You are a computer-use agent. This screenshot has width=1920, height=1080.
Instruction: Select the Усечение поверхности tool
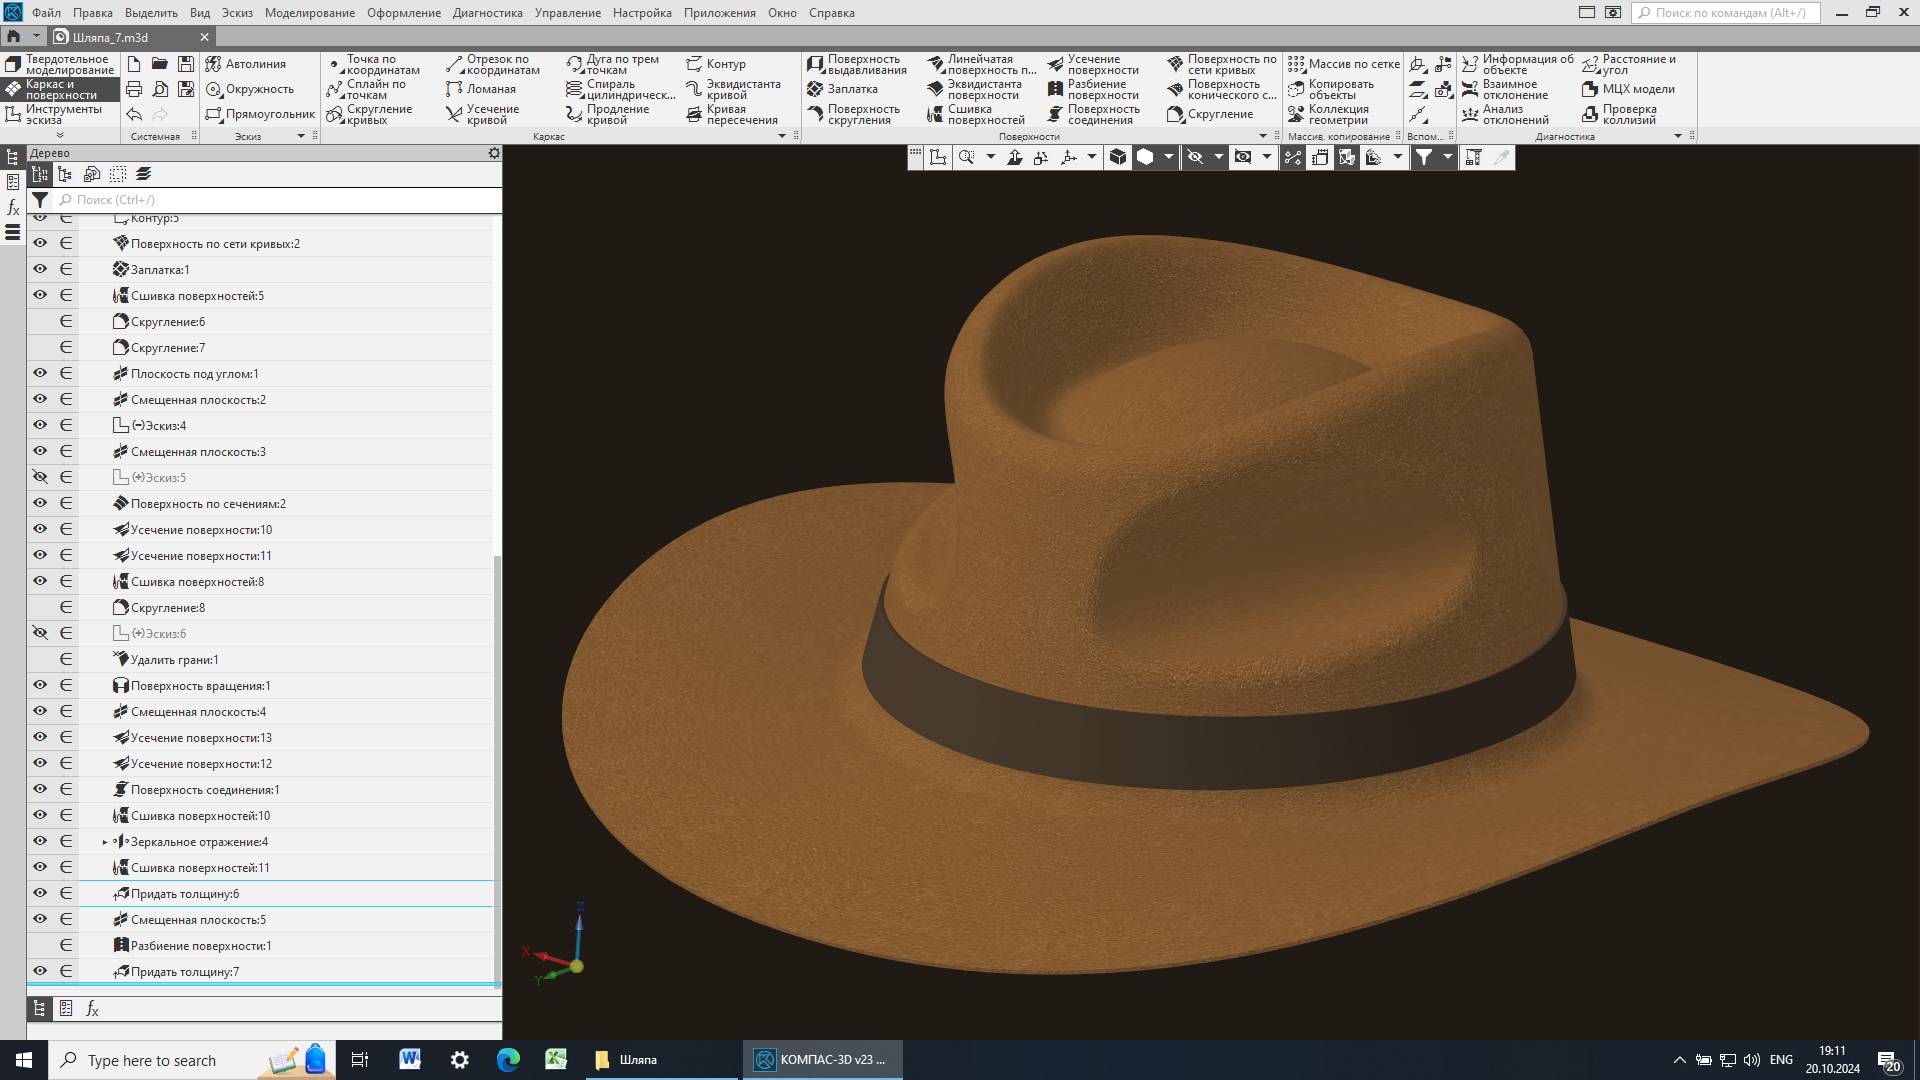(x=1056, y=65)
